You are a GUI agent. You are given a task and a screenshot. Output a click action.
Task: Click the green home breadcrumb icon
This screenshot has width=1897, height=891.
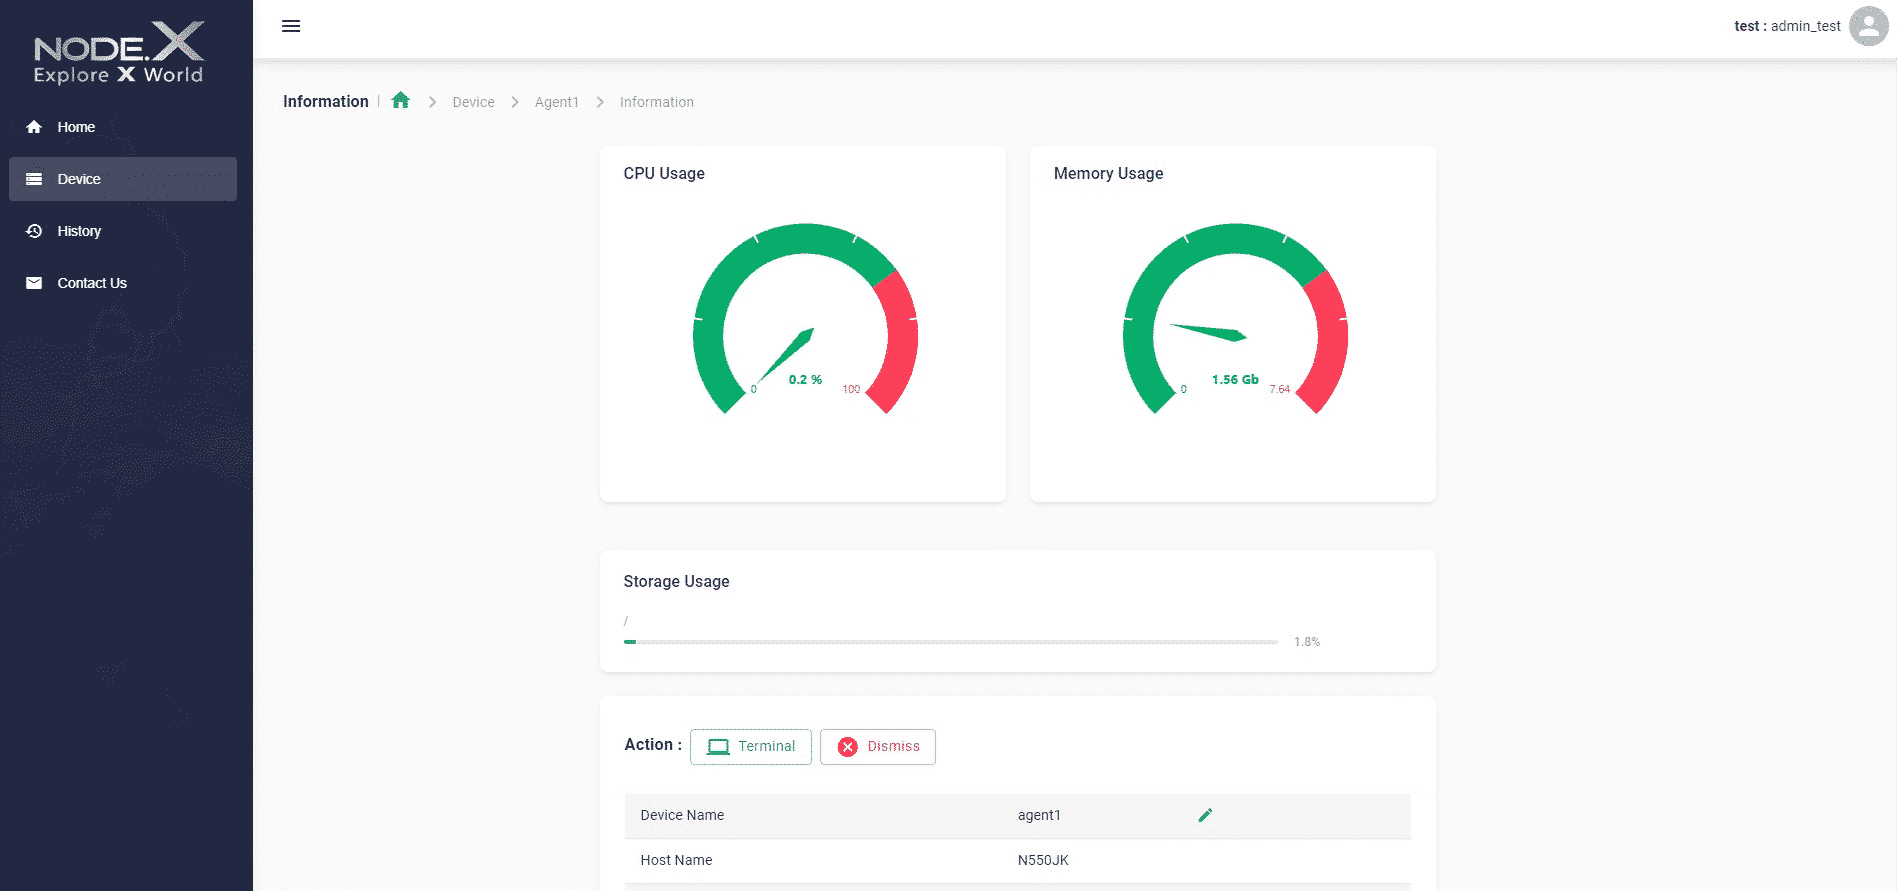[401, 100]
